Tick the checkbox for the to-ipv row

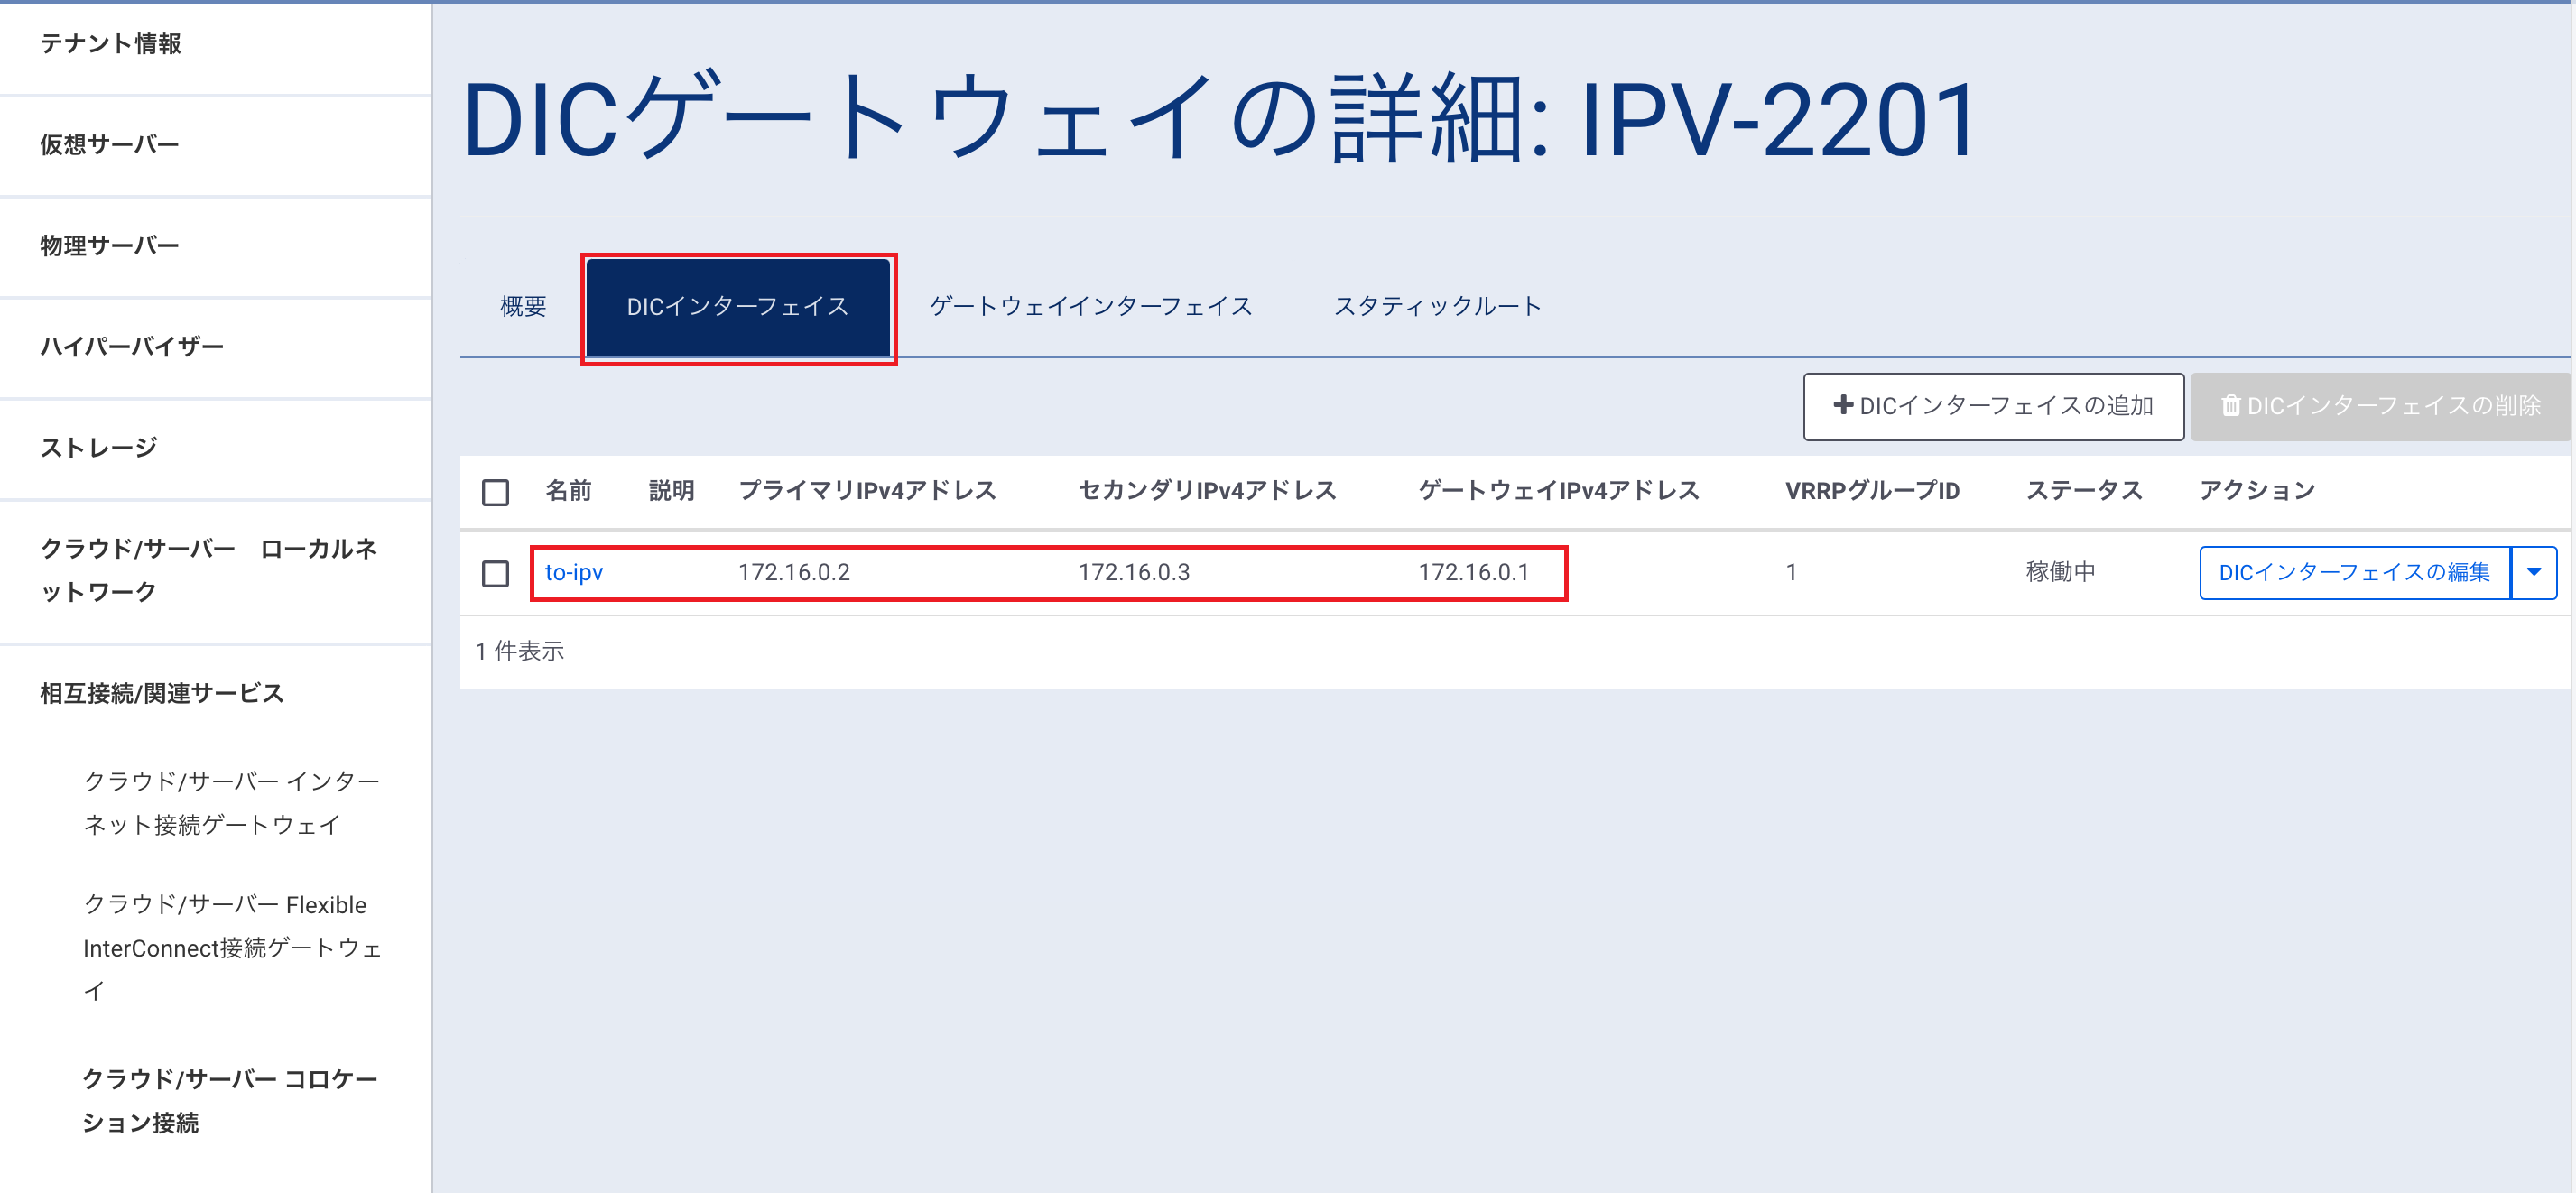(495, 573)
